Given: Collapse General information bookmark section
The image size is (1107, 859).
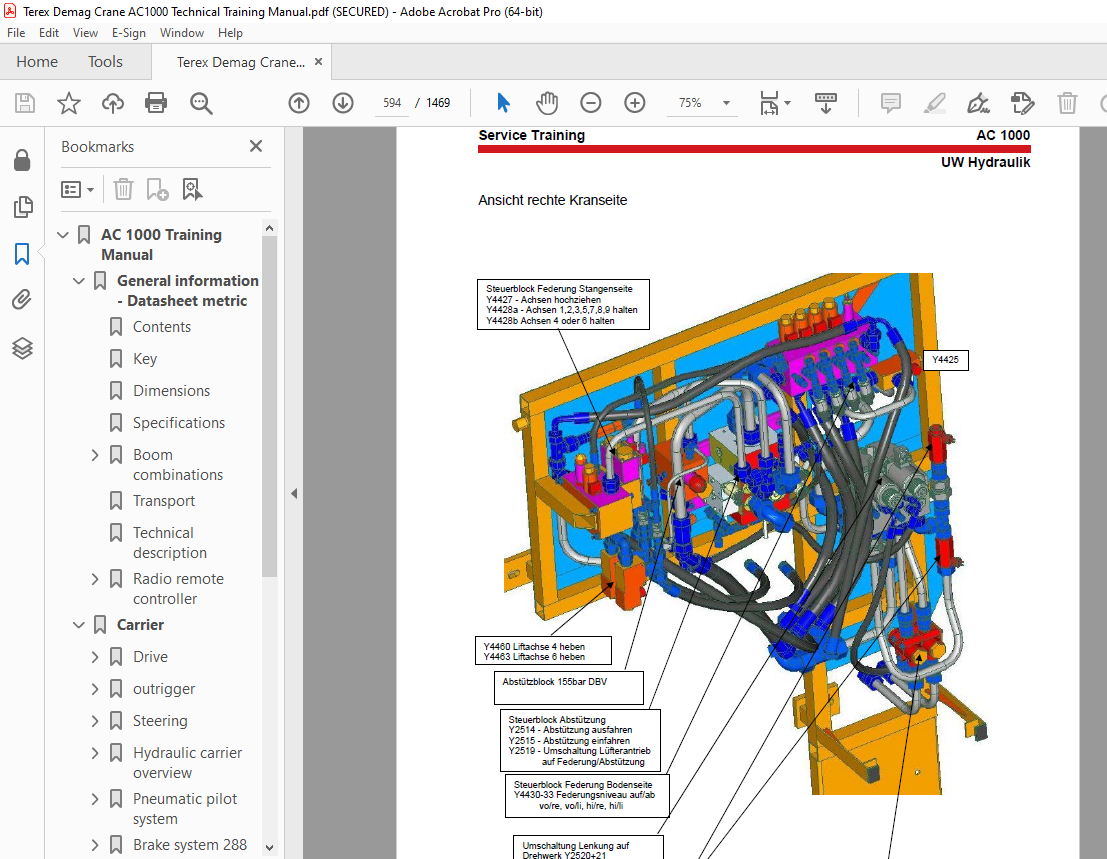Looking at the screenshot, I should pyautogui.click(x=78, y=281).
